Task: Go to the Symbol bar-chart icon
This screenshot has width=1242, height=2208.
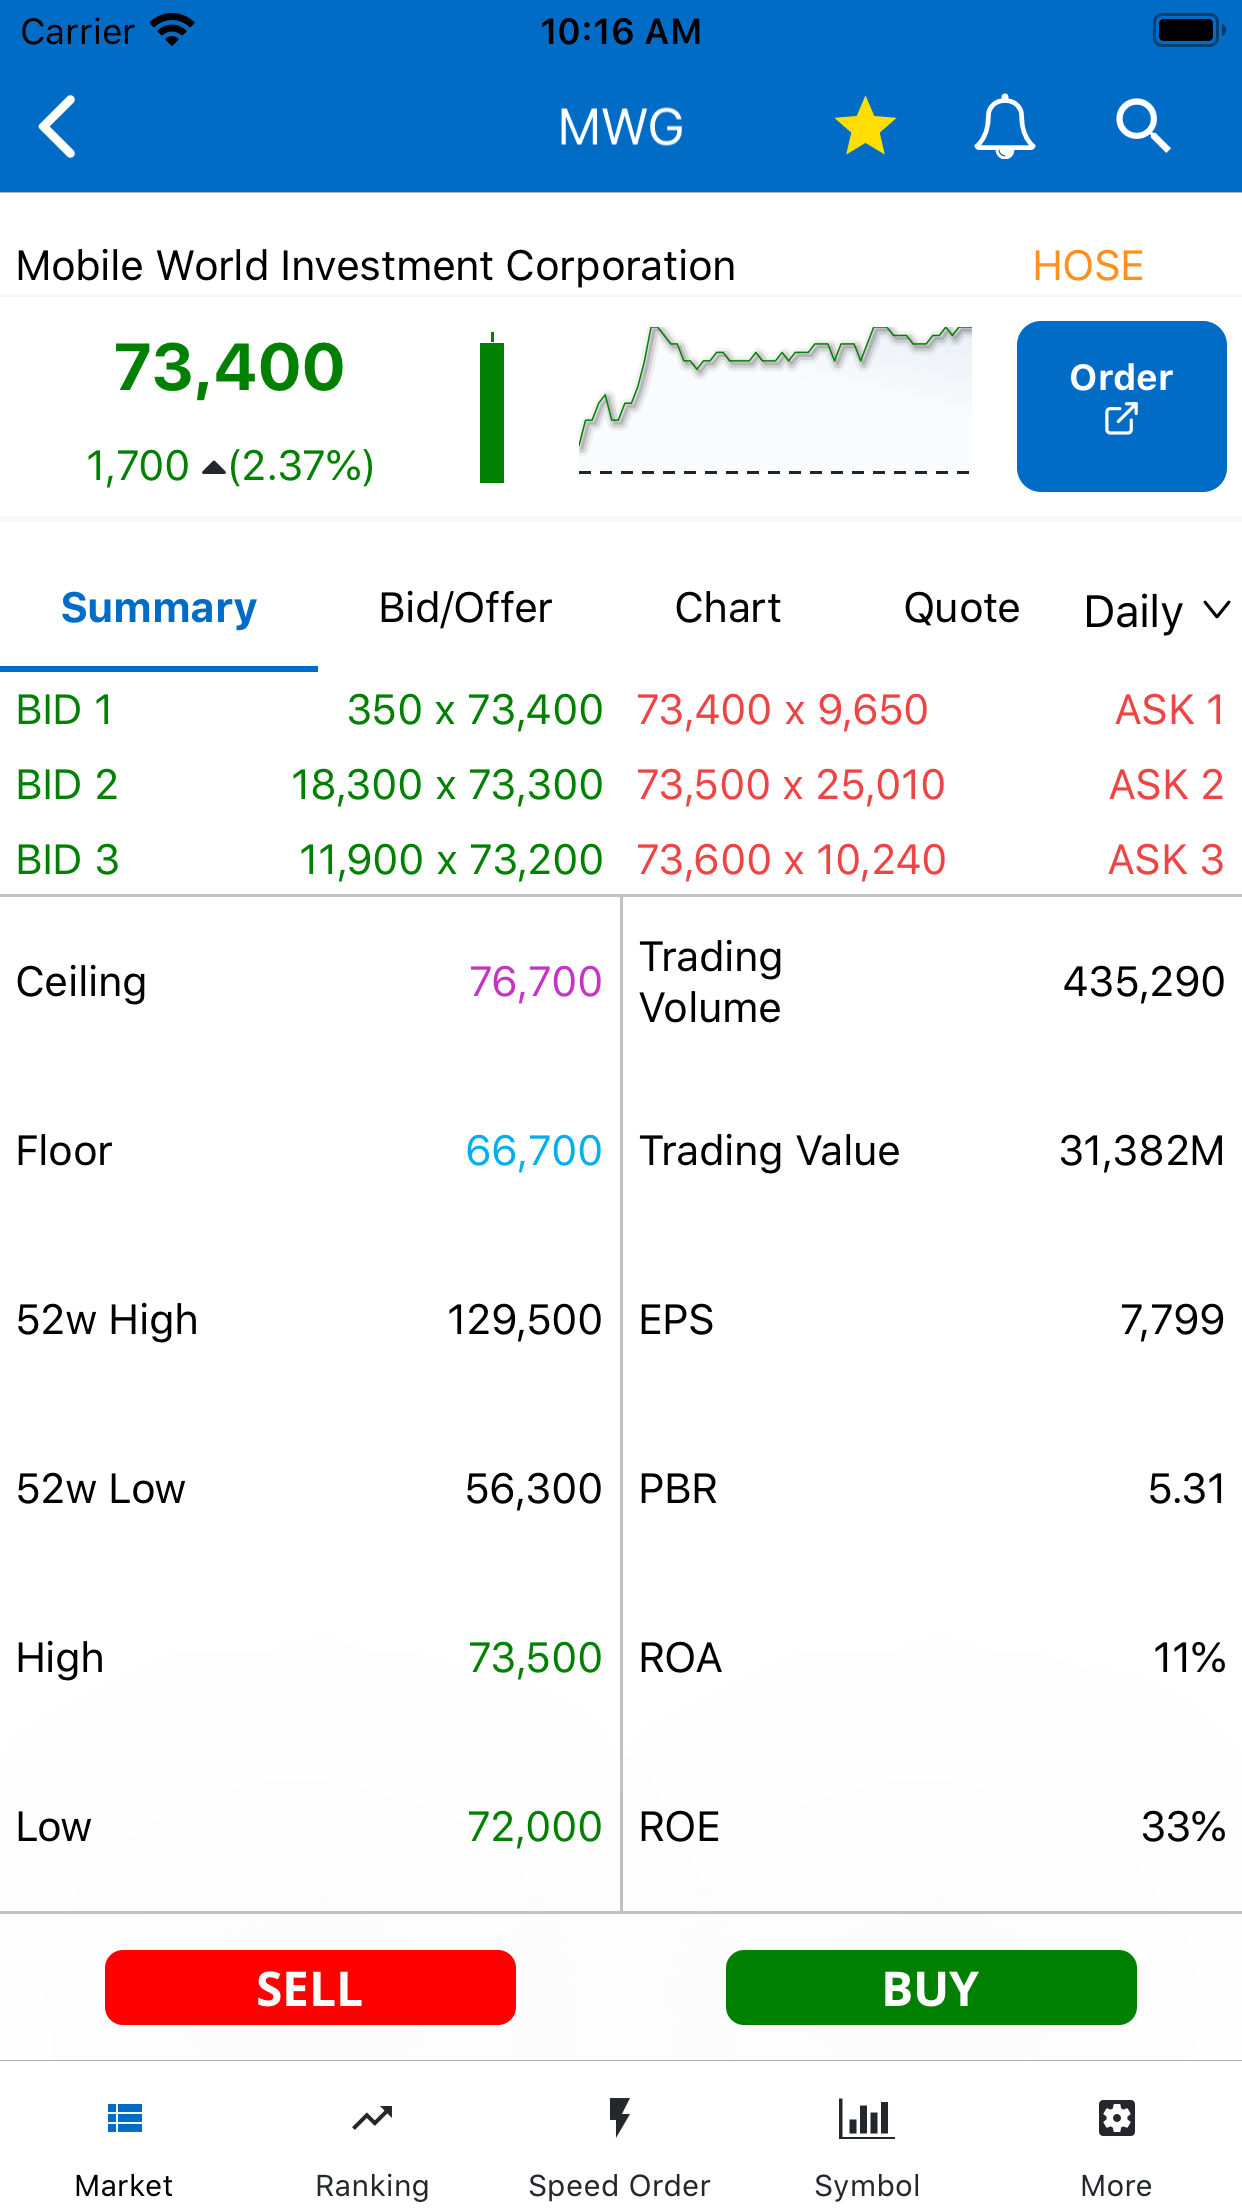Action: 867,2118
